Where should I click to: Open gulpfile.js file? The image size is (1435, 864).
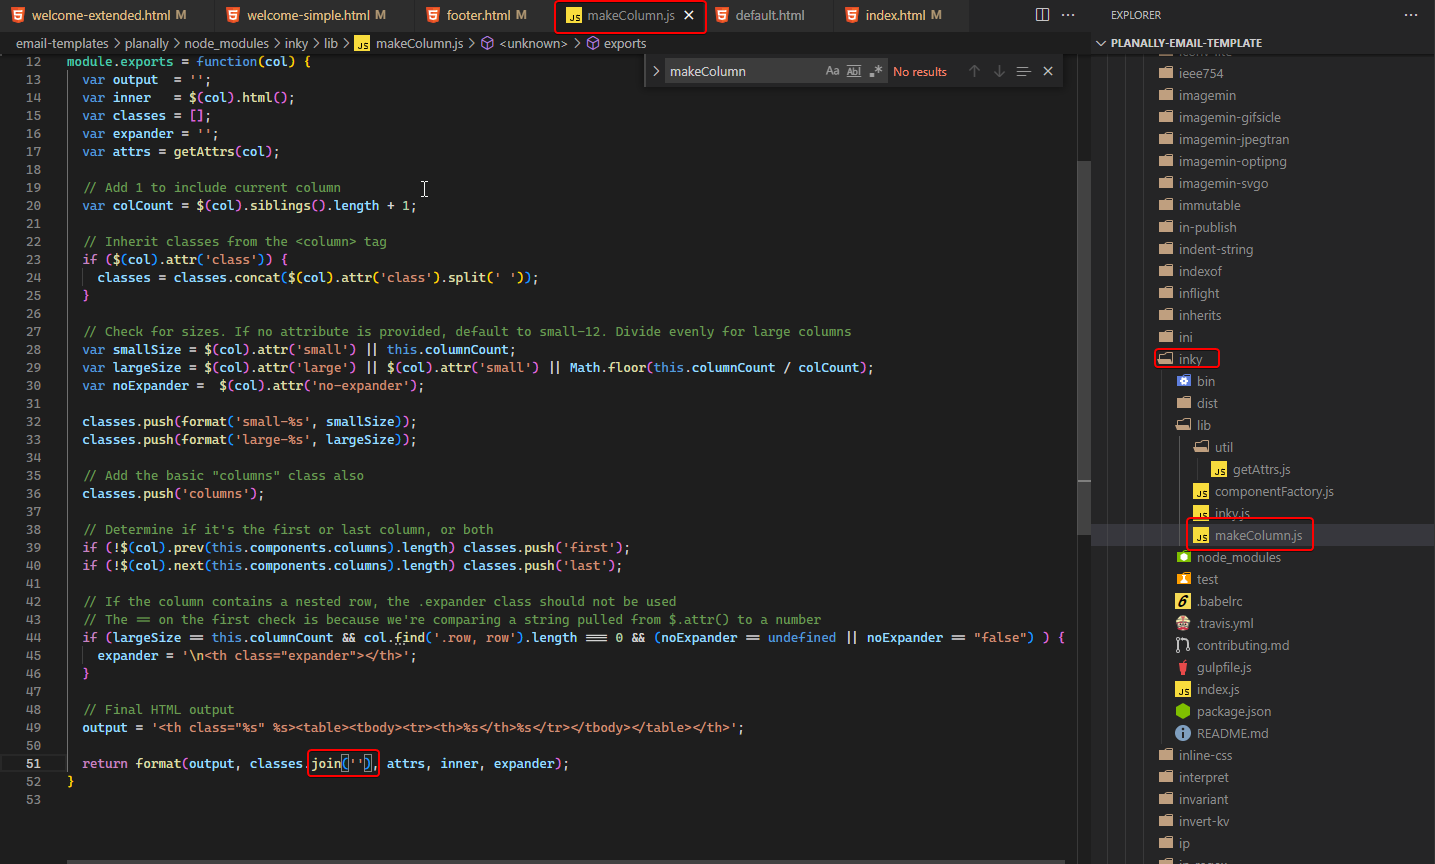[x=1224, y=667]
